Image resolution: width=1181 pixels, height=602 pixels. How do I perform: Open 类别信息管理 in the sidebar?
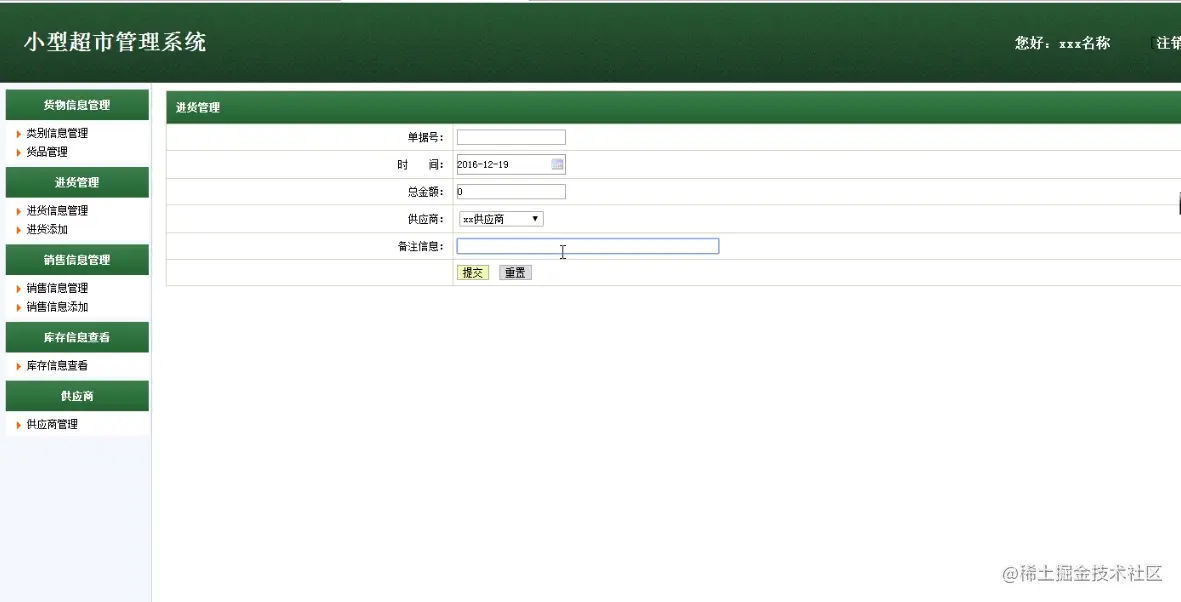[57, 133]
